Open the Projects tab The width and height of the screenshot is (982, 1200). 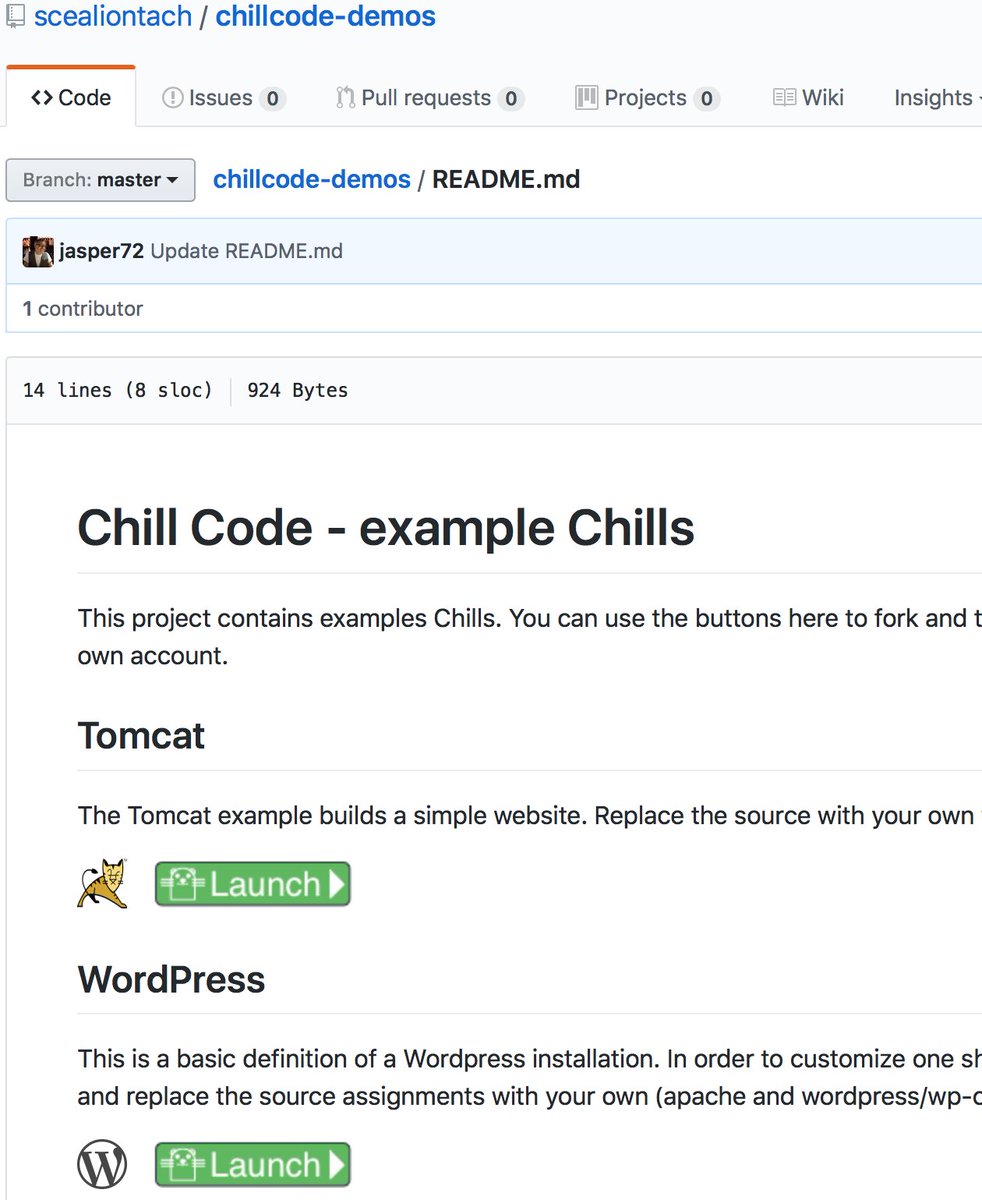(648, 98)
